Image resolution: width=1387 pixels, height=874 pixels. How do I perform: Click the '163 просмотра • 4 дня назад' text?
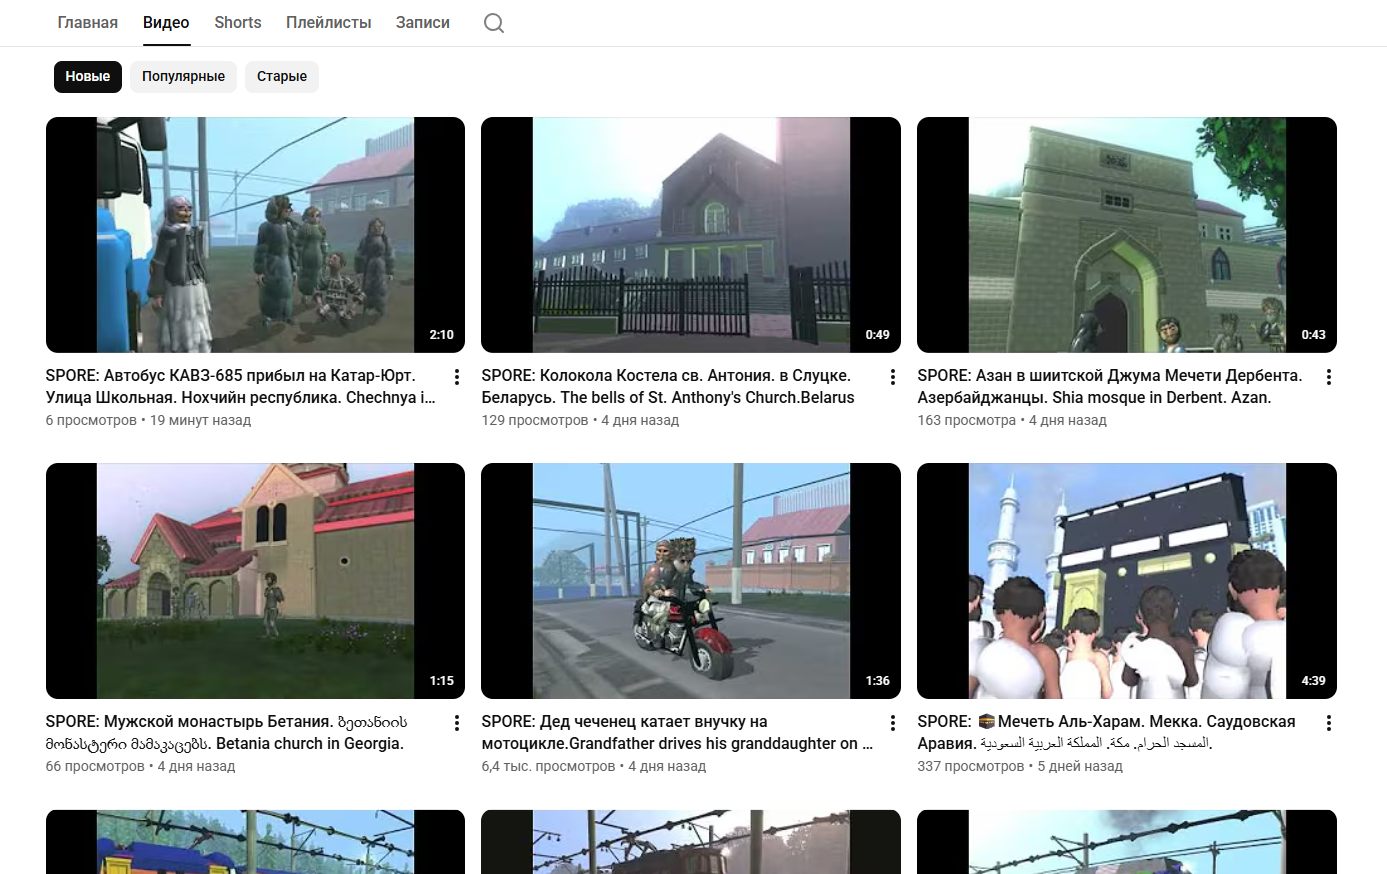click(1012, 420)
